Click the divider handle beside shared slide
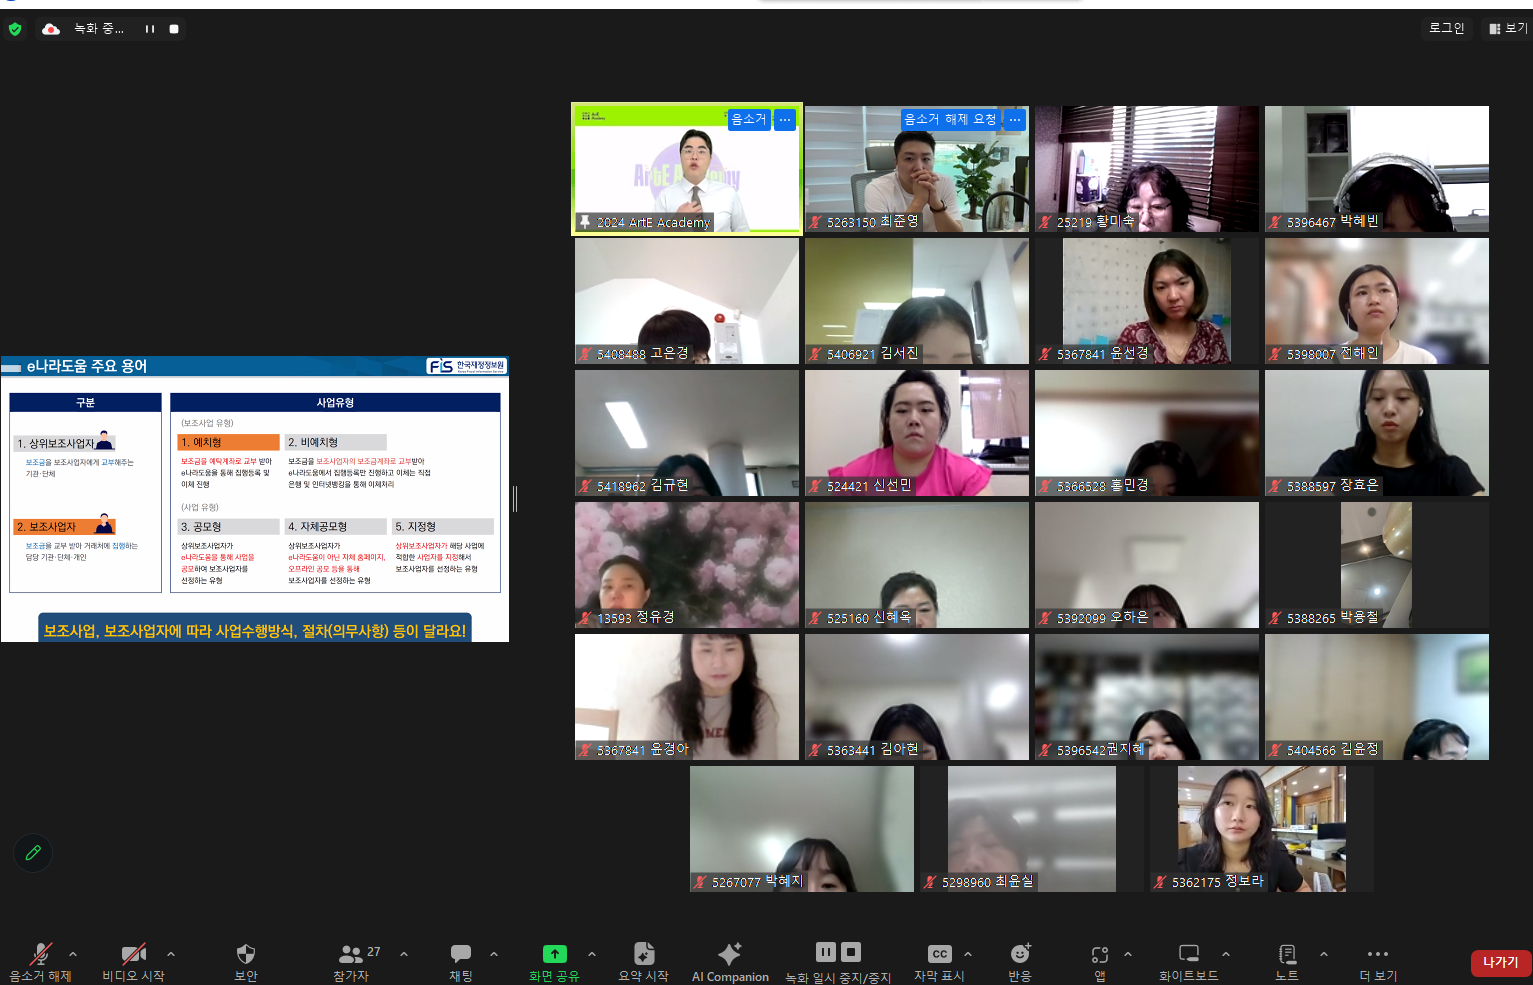 pyautogui.click(x=515, y=499)
